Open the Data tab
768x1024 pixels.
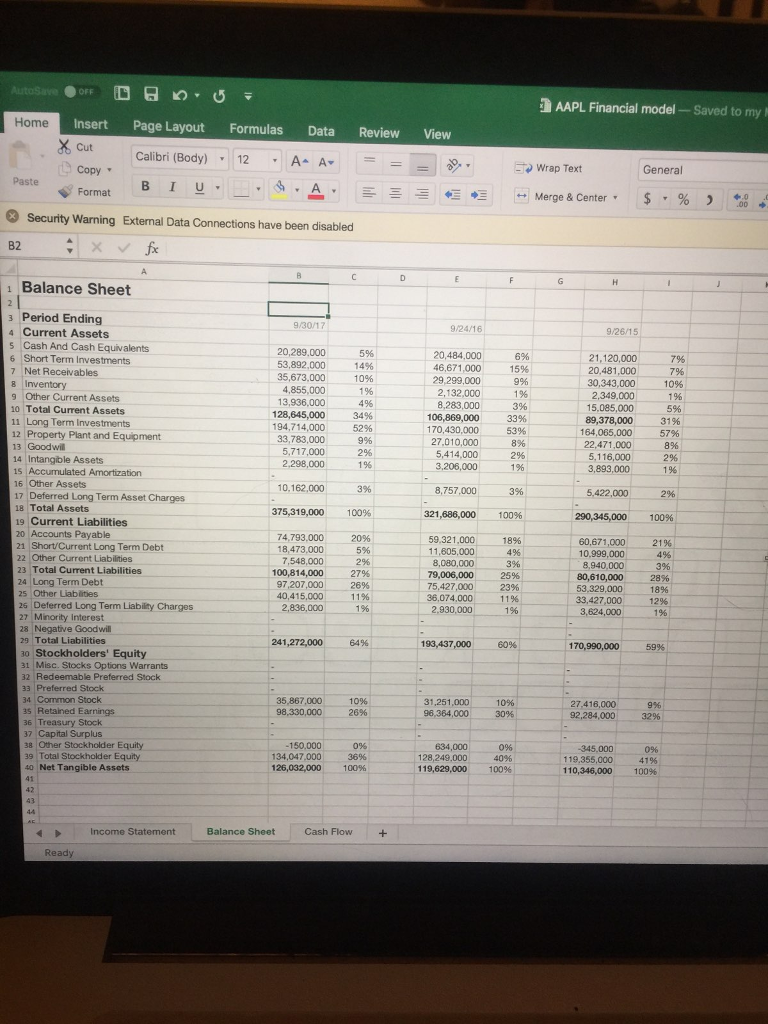[x=321, y=131]
